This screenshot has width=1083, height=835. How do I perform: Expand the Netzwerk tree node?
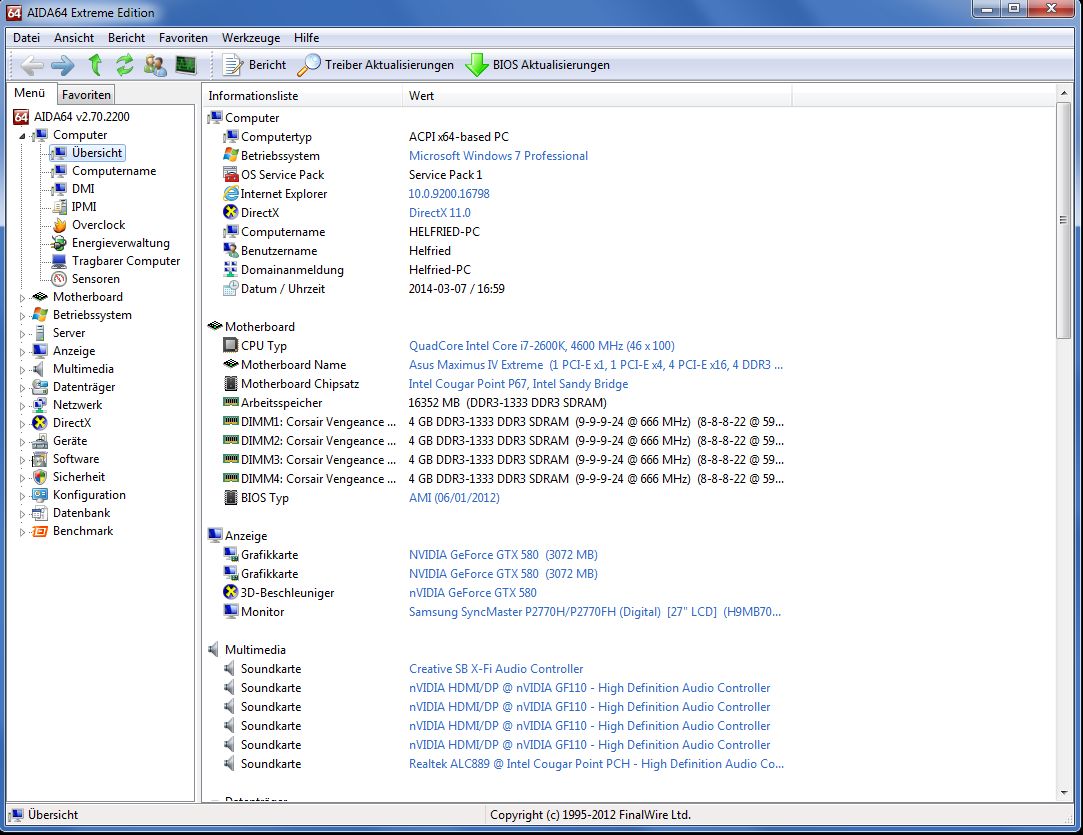click(x=23, y=405)
